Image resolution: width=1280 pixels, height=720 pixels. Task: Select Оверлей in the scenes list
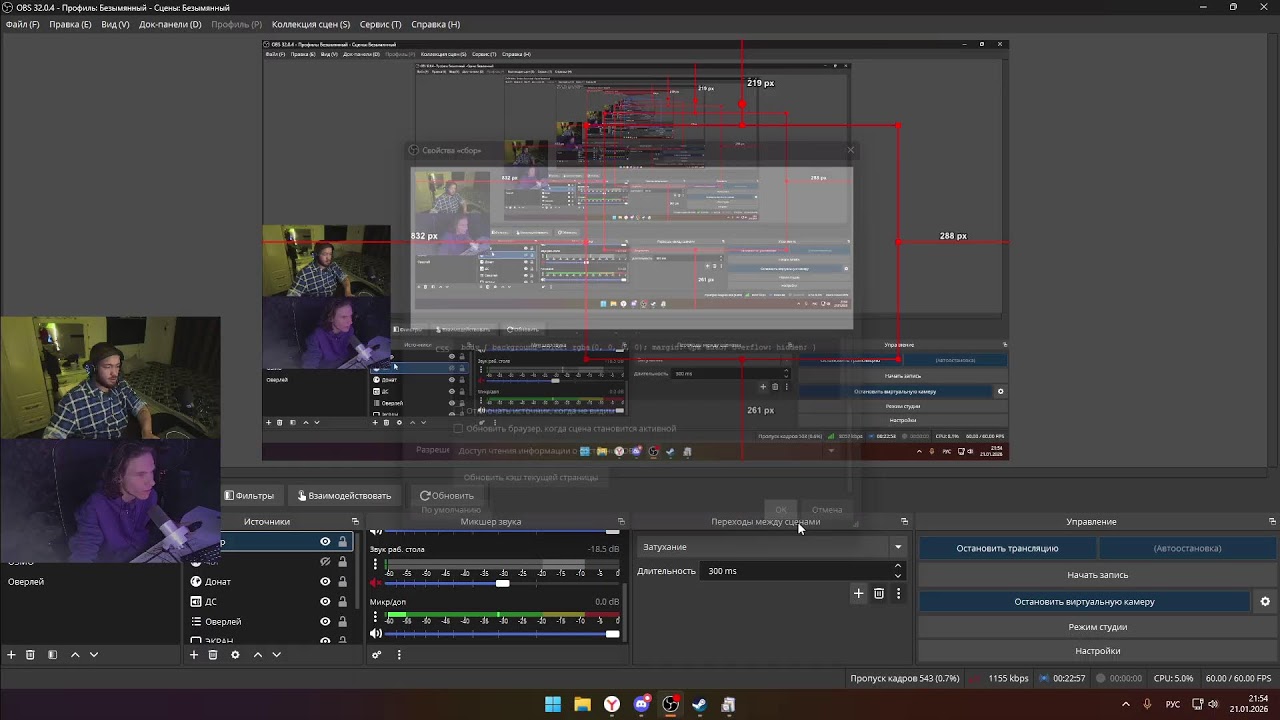pyautogui.click(x=27, y=582)
